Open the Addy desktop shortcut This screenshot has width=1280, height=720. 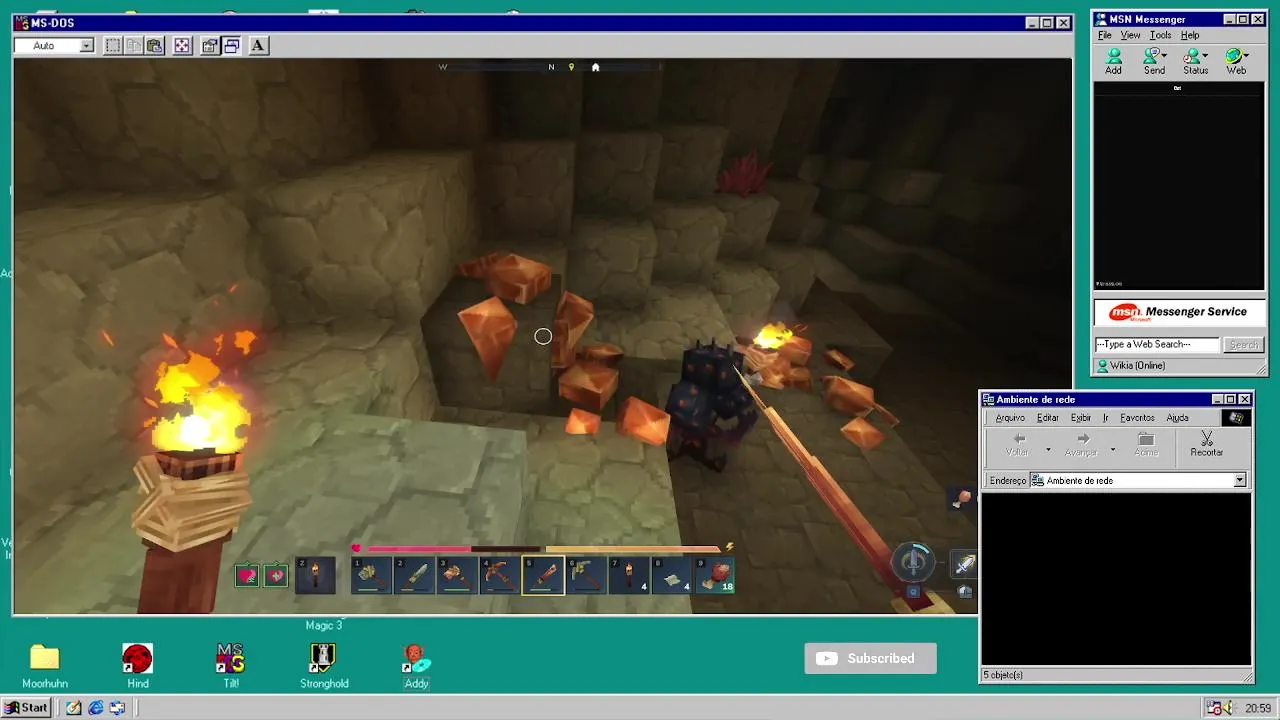[416, 666]
